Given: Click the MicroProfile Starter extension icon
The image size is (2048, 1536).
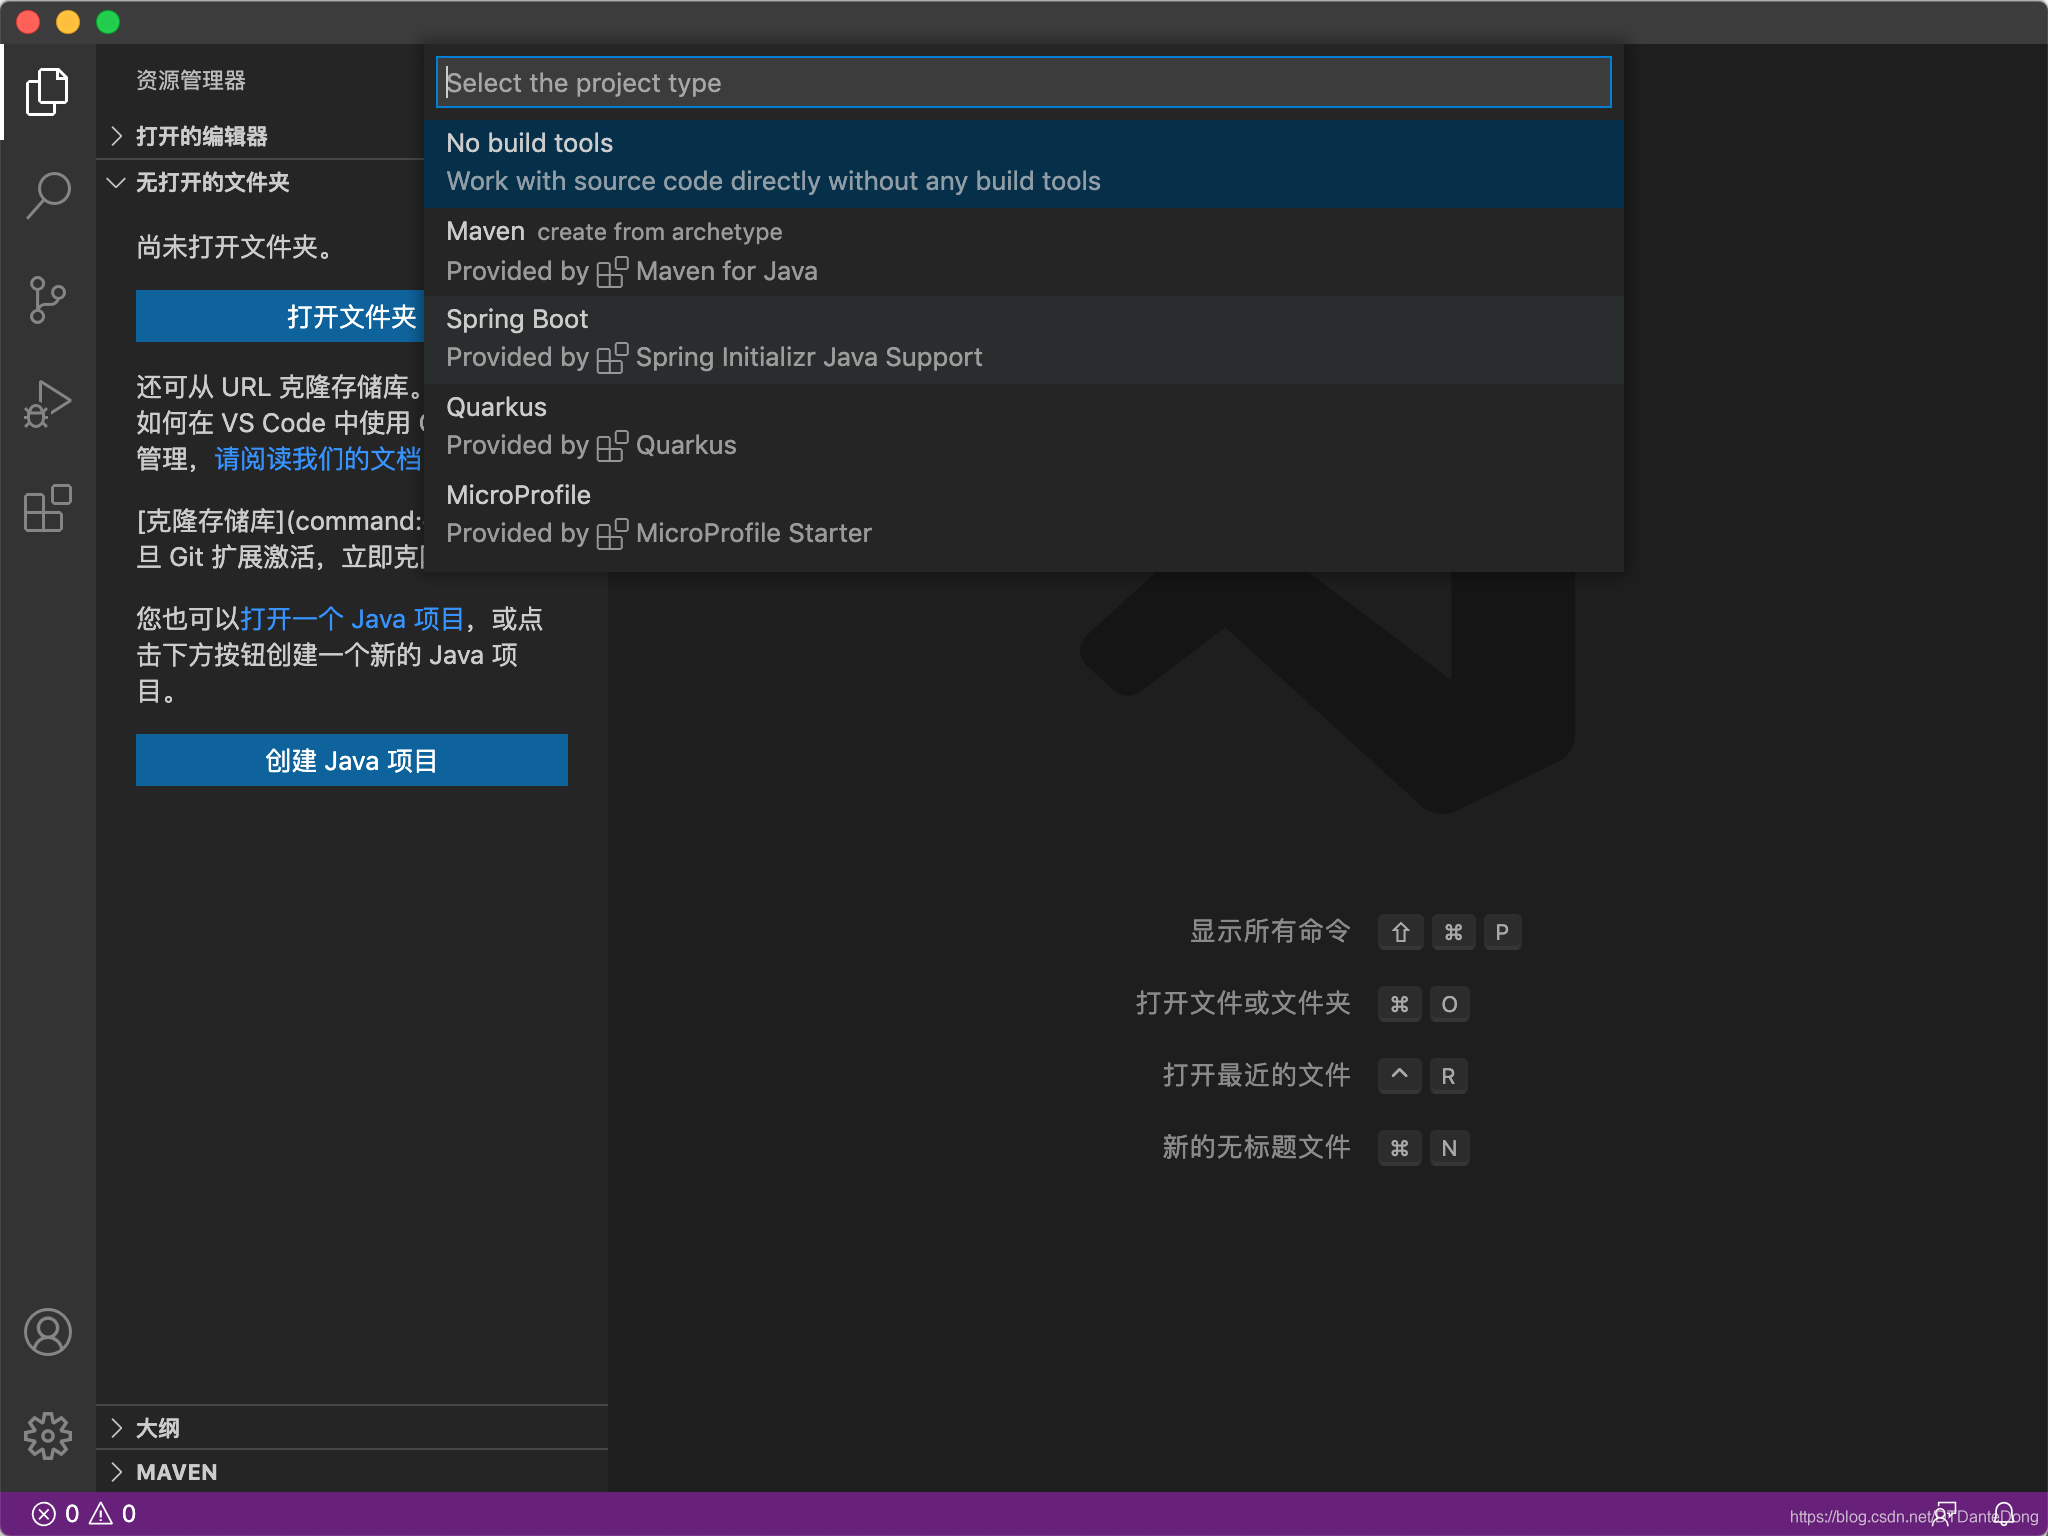Looking at the screenshot, I should (612, 534).
